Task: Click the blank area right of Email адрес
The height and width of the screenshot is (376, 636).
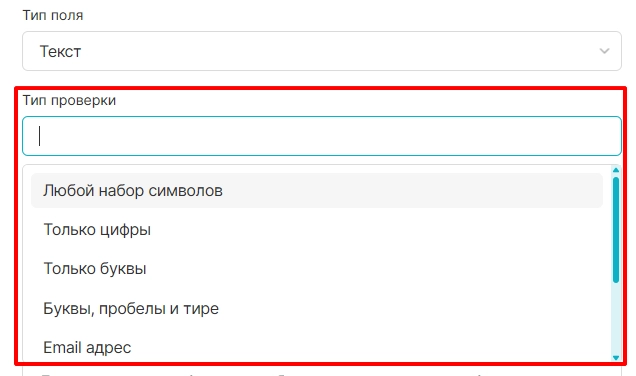Action: (x=365, y=348)
